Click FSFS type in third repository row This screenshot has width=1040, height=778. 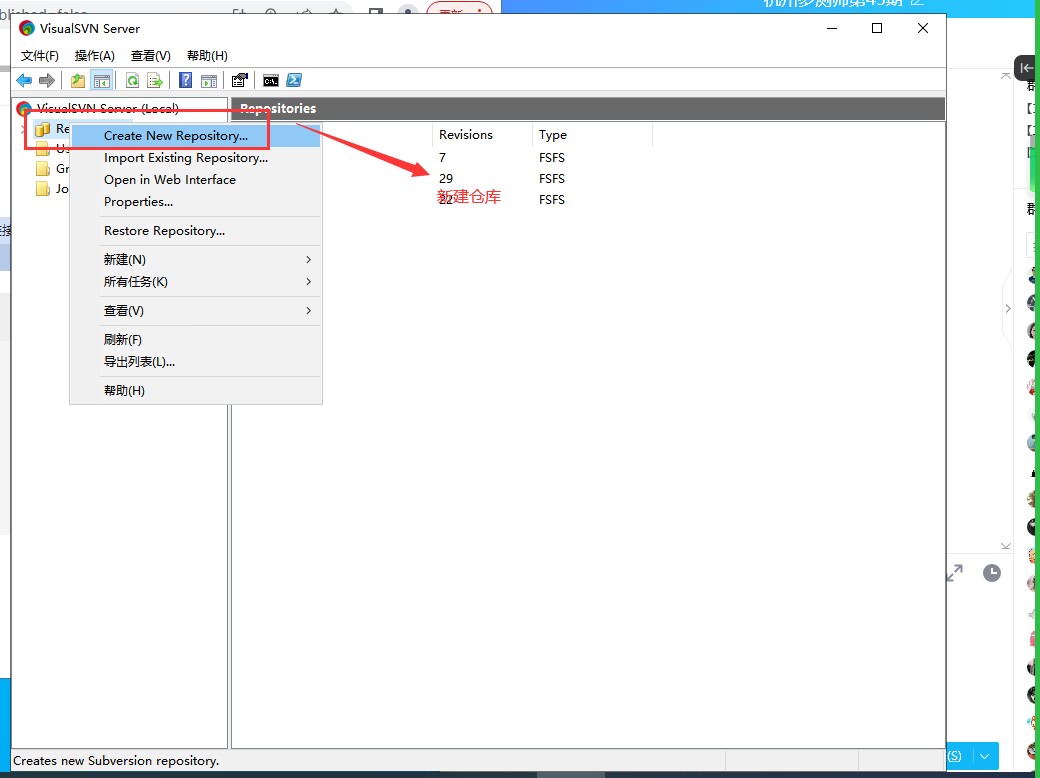pos(552,200)
